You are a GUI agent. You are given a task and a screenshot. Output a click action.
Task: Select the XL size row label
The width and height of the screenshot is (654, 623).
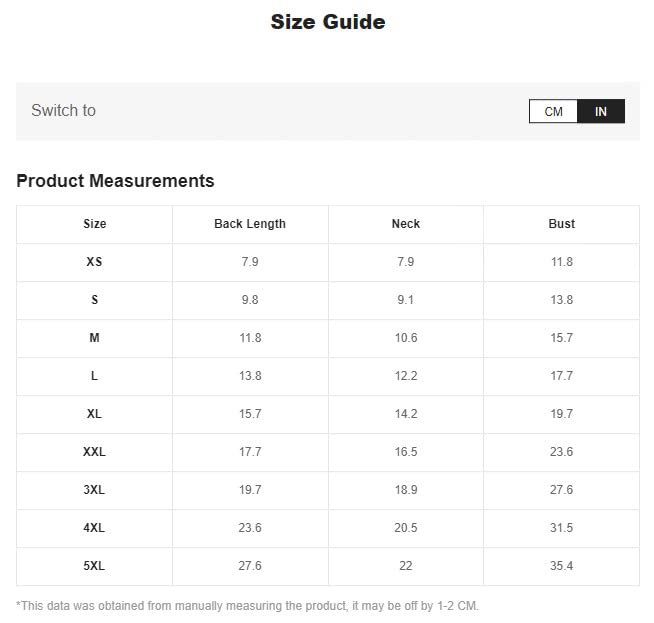[x=94, y=414]
